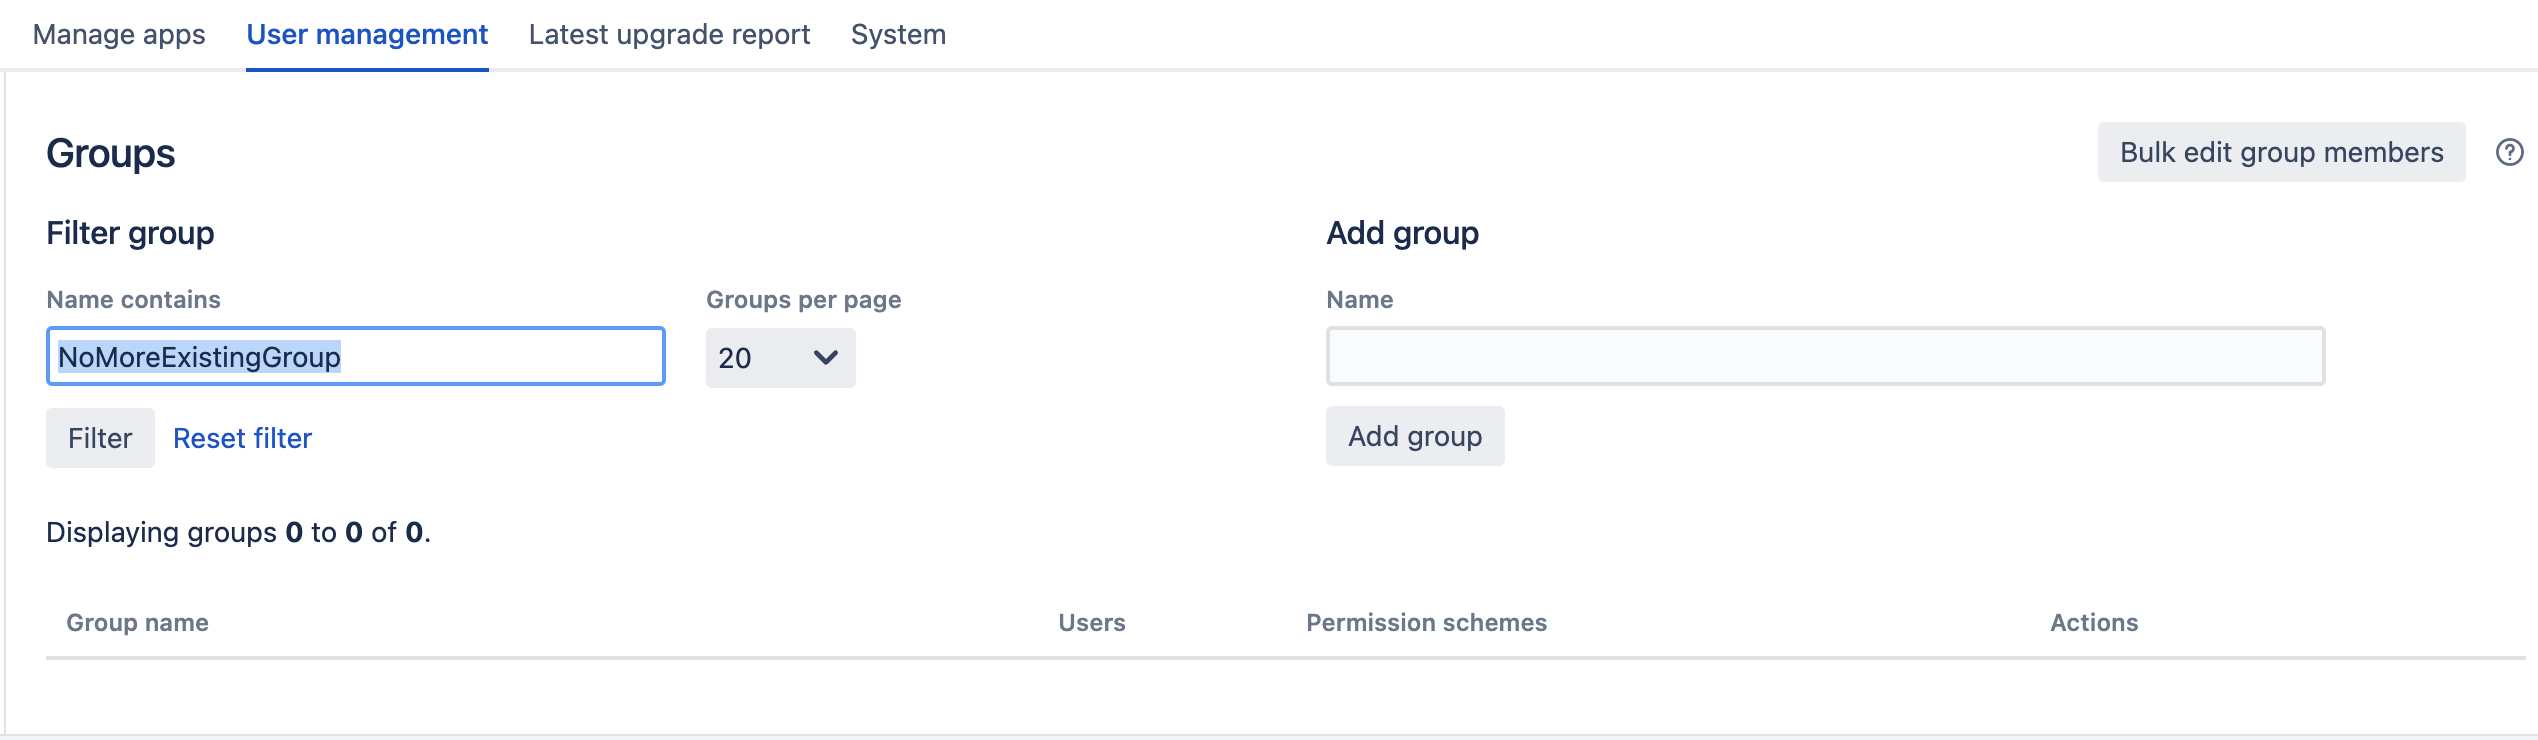Screen dimensions: 2538x740
Task: Click the Users column header
Action: [x=1092, y=622]
